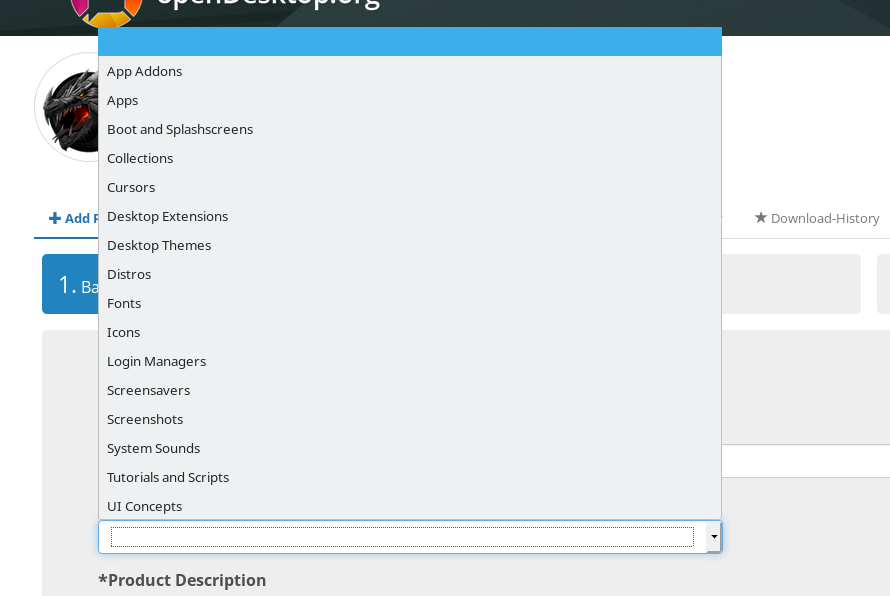Choose System Sounds option

410,448
